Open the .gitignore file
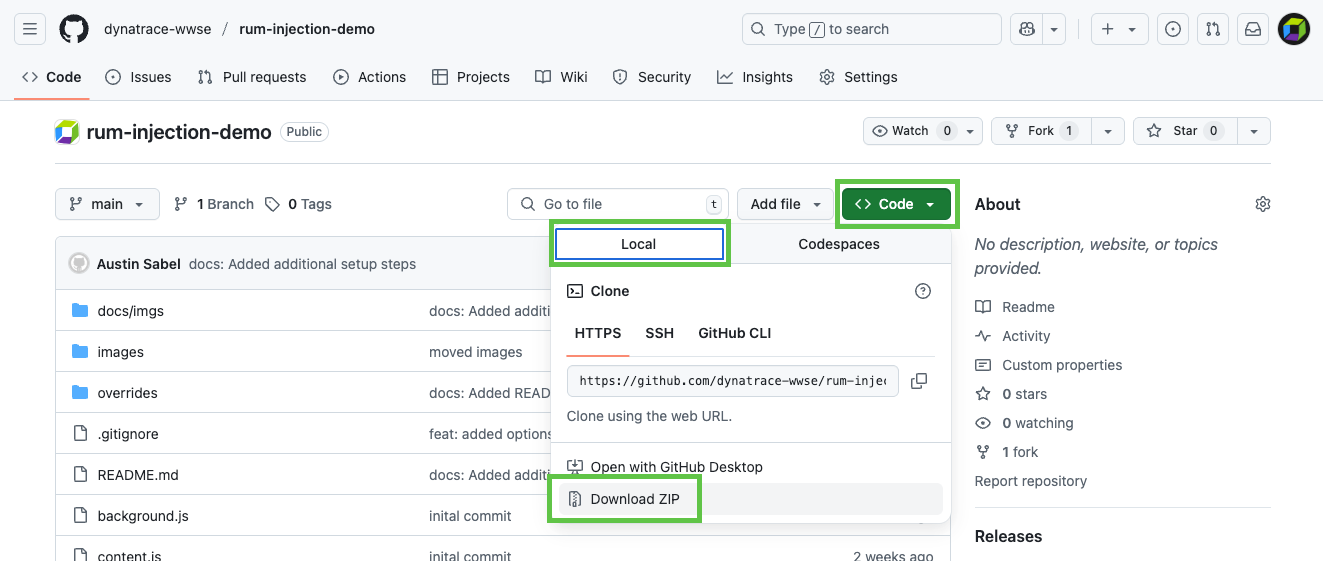Viewport: 1323px width, 561px height. tap(128, 434)
